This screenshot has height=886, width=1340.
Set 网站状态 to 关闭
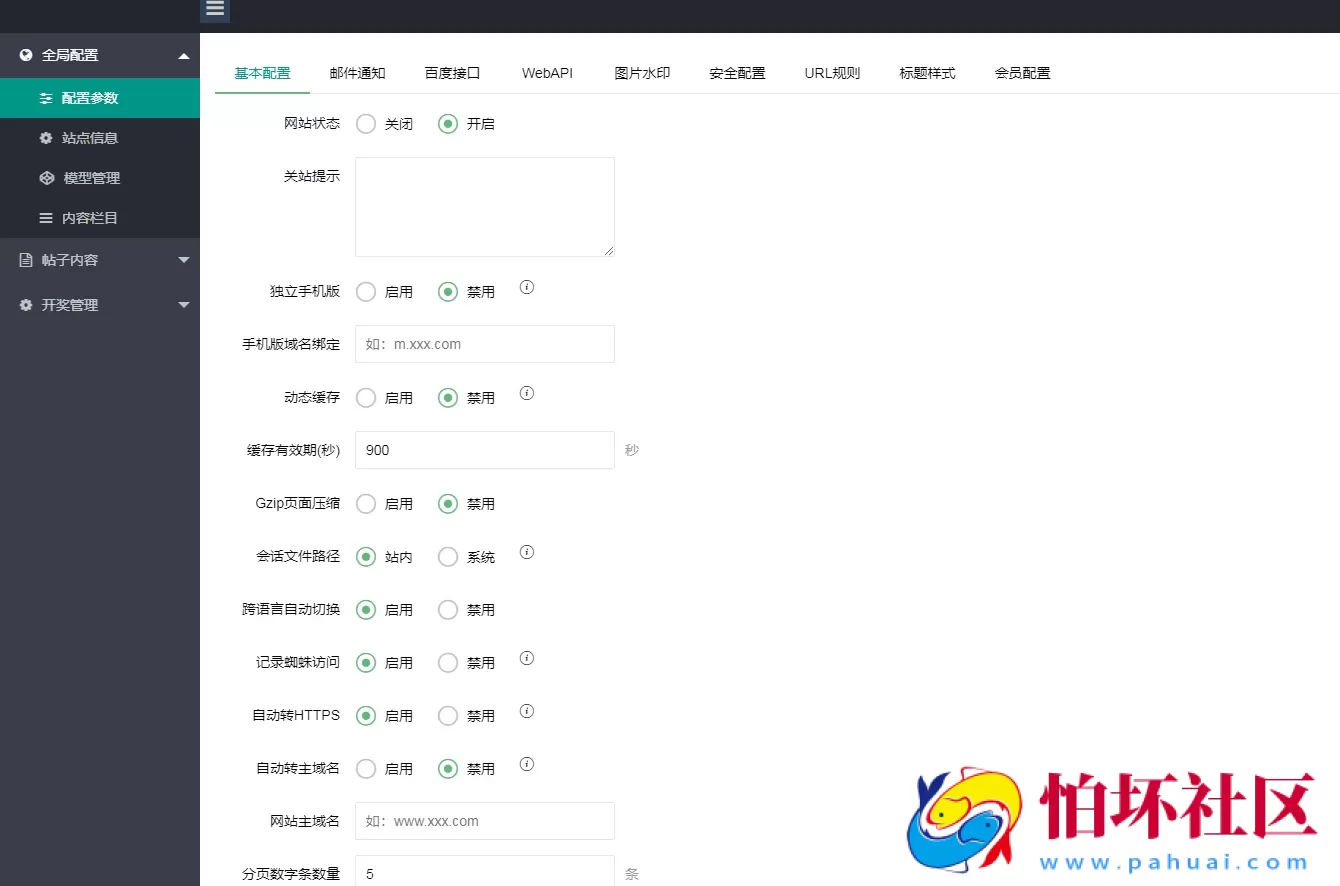coord(365,124)
